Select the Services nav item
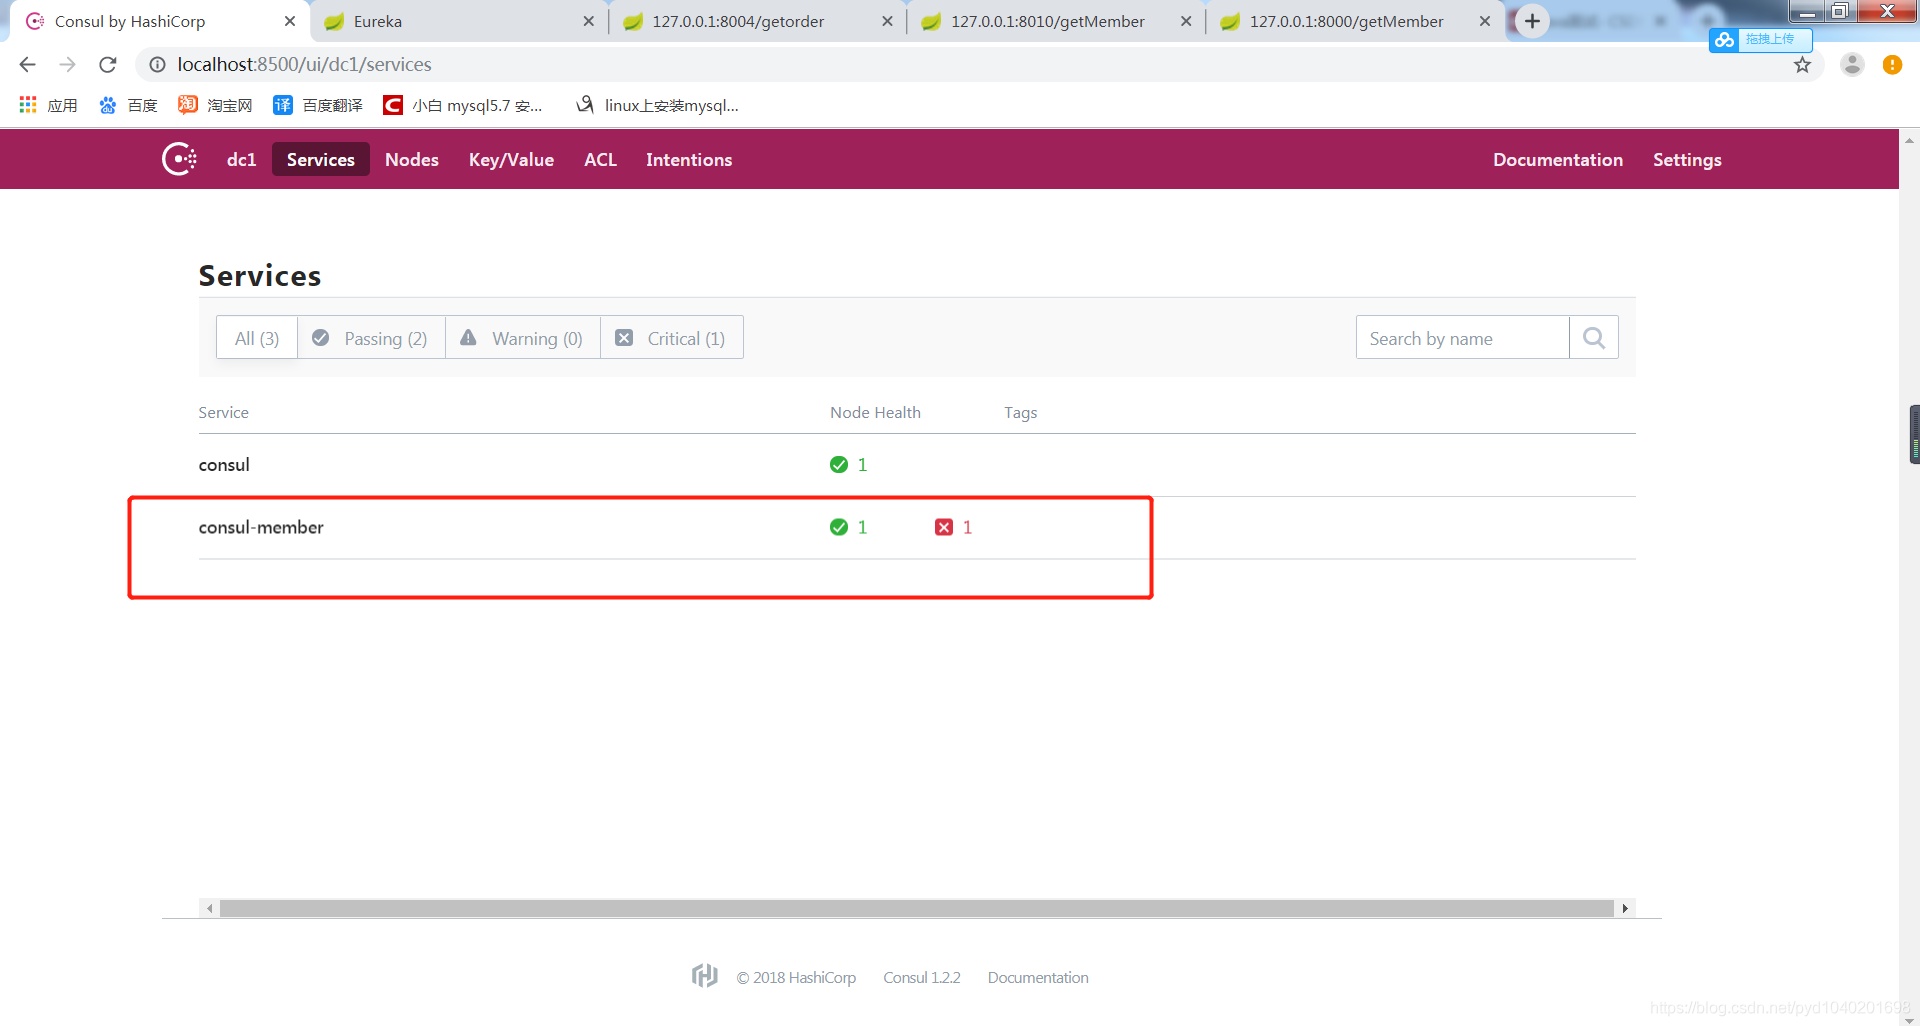 coord(321,160)
